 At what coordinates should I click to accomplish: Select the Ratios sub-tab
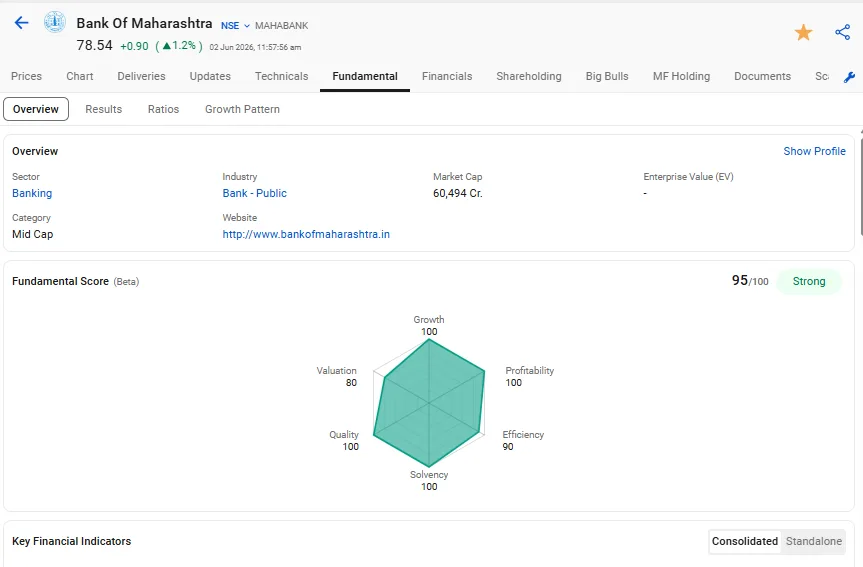click(x=163, y=109)
